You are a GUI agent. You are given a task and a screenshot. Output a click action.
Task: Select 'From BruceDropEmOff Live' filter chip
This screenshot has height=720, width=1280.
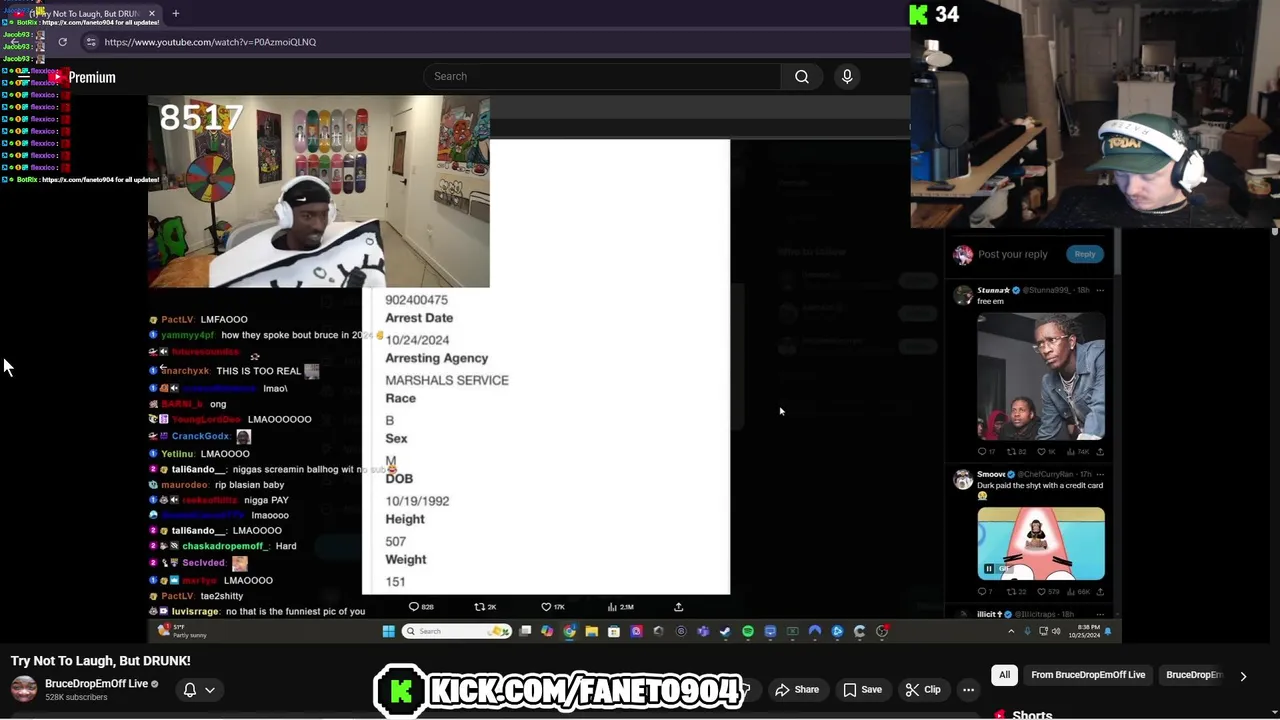point(1088,675)
